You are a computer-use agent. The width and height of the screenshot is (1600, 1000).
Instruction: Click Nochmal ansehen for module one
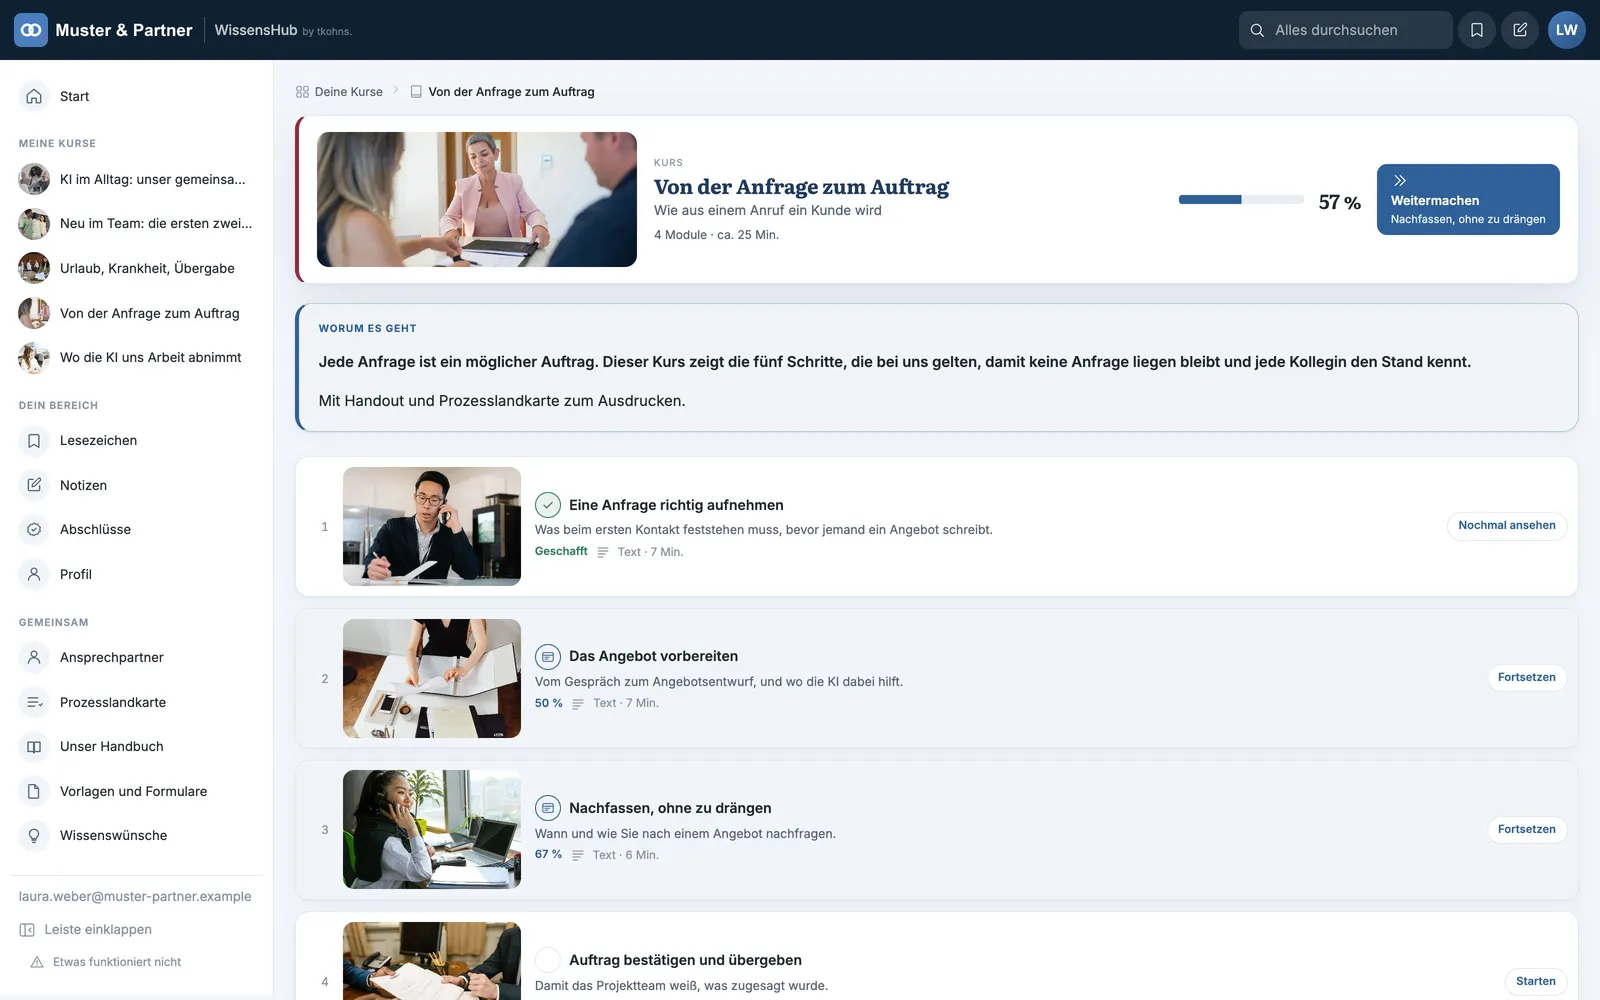point(1507,526)
